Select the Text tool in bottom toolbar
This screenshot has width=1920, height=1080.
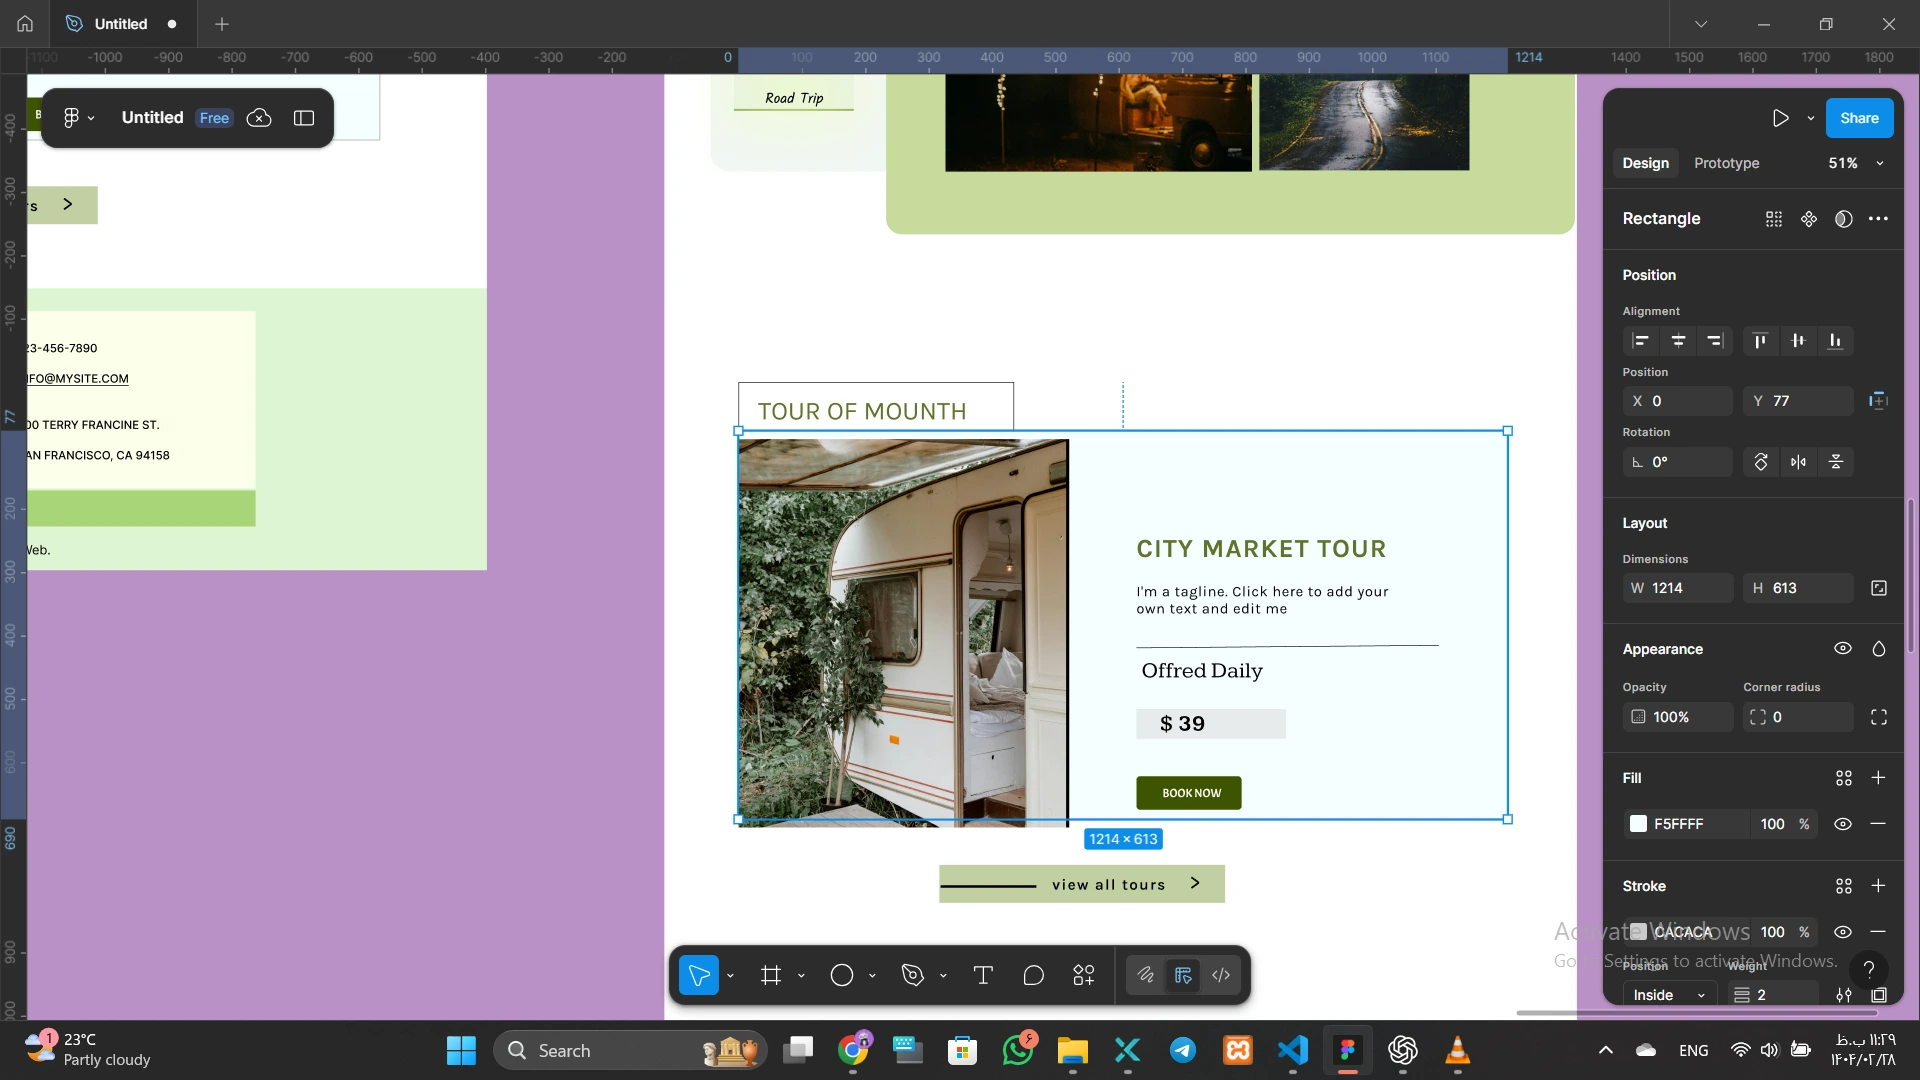983,975
